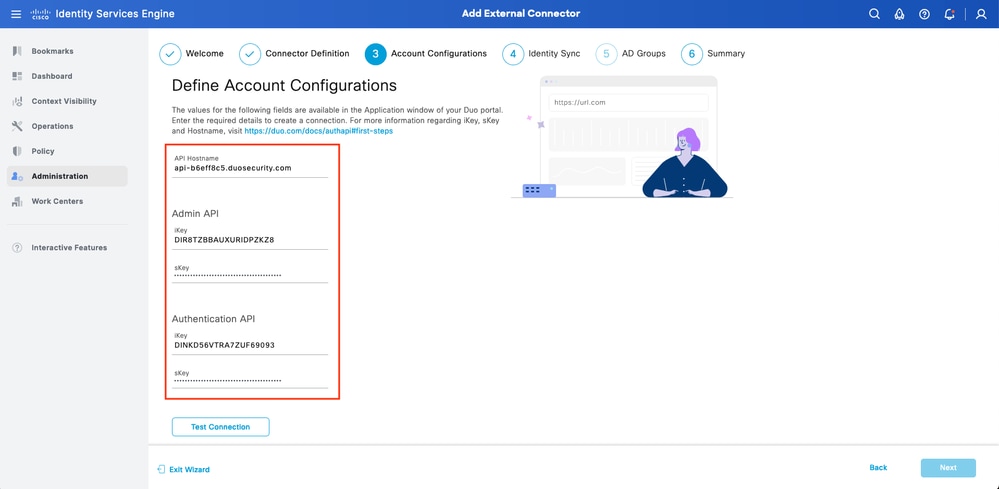Click the API Hostname input field

pyautogui.click(x=250, y=166)
